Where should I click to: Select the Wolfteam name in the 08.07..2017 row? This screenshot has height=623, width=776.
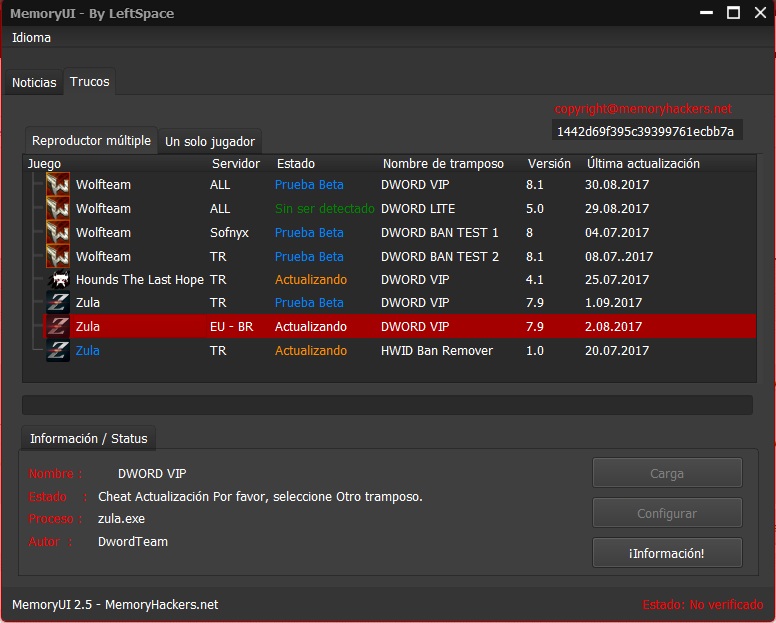pyautogui.click(x=103, y=256)
